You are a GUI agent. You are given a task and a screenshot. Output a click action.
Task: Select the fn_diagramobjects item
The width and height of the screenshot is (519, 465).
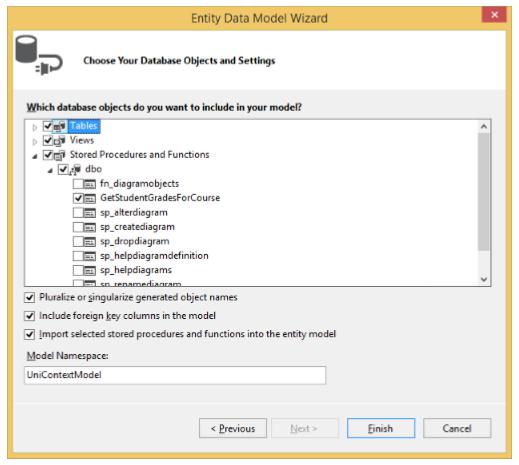coord(139,184)
